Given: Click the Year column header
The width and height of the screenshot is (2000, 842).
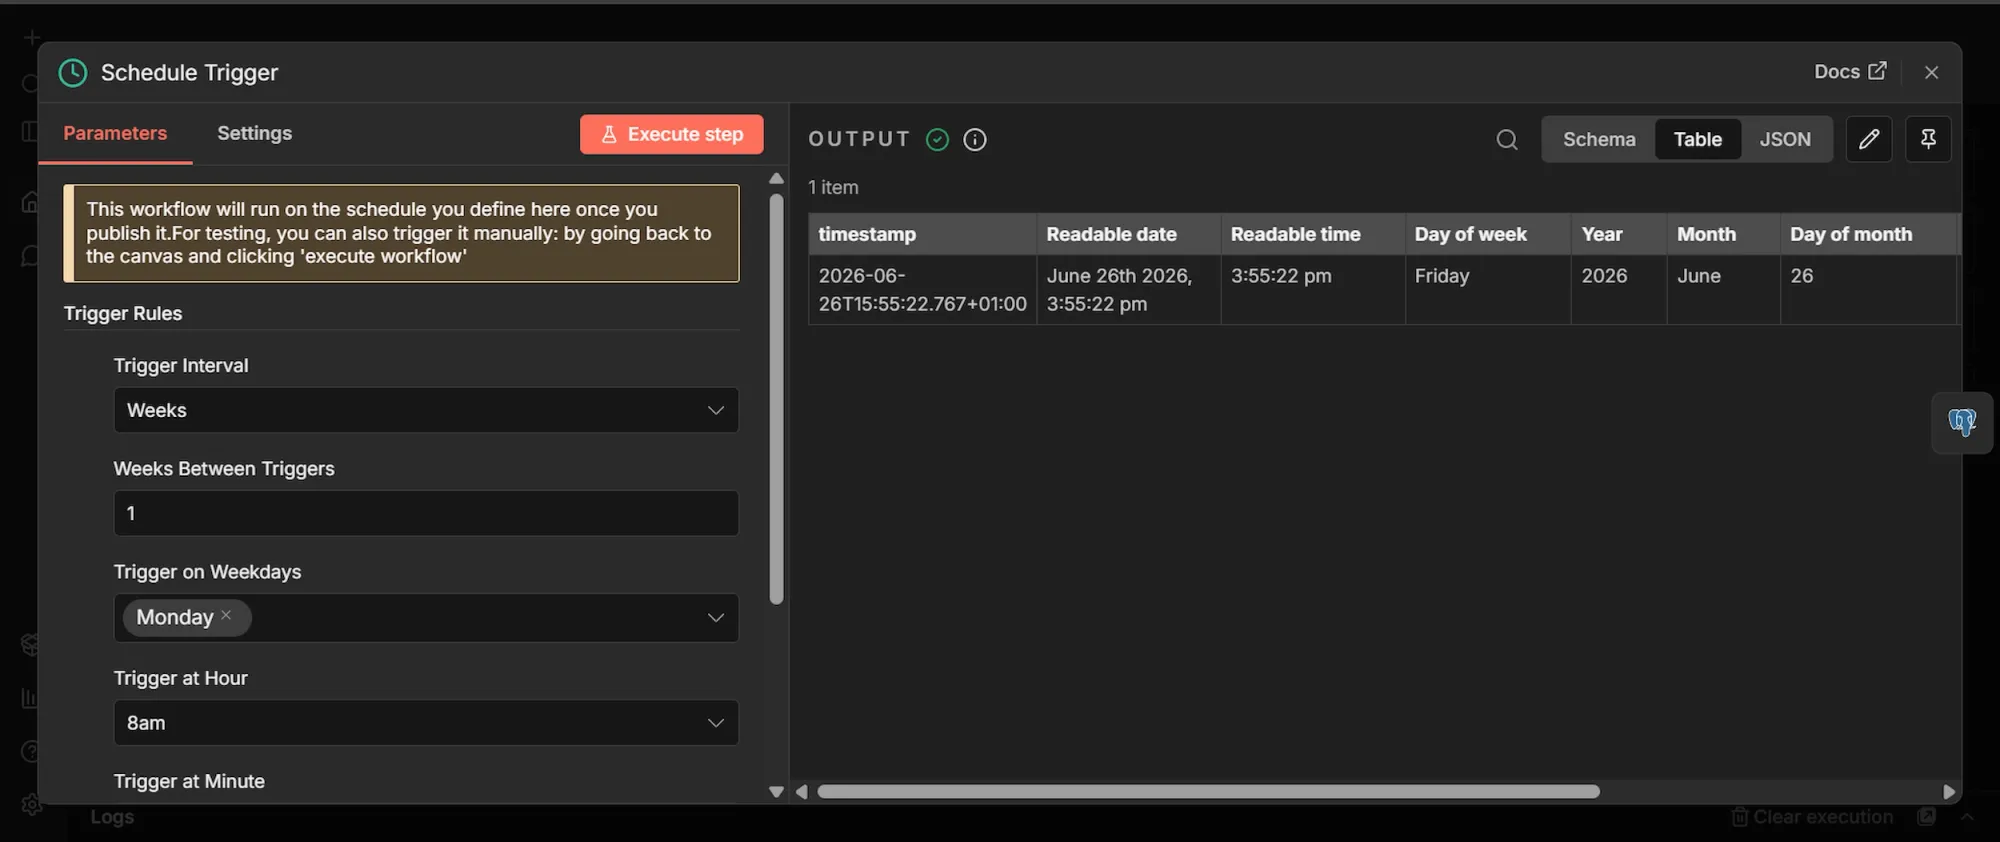Looking at the screenshot, I should click(1619, 234).
